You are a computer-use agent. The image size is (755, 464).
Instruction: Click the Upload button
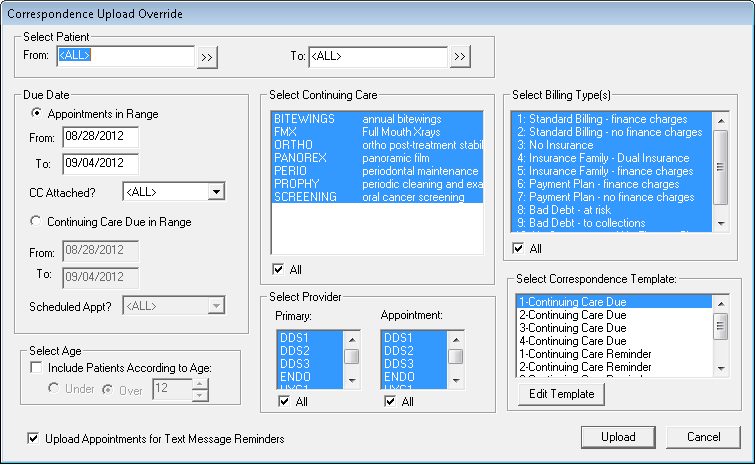617,437
